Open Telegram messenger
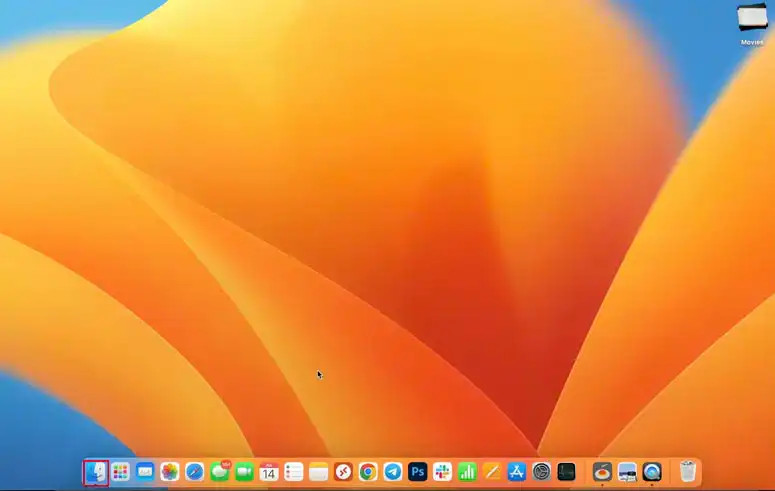775x491 pixels. click(x=393, y=472)
